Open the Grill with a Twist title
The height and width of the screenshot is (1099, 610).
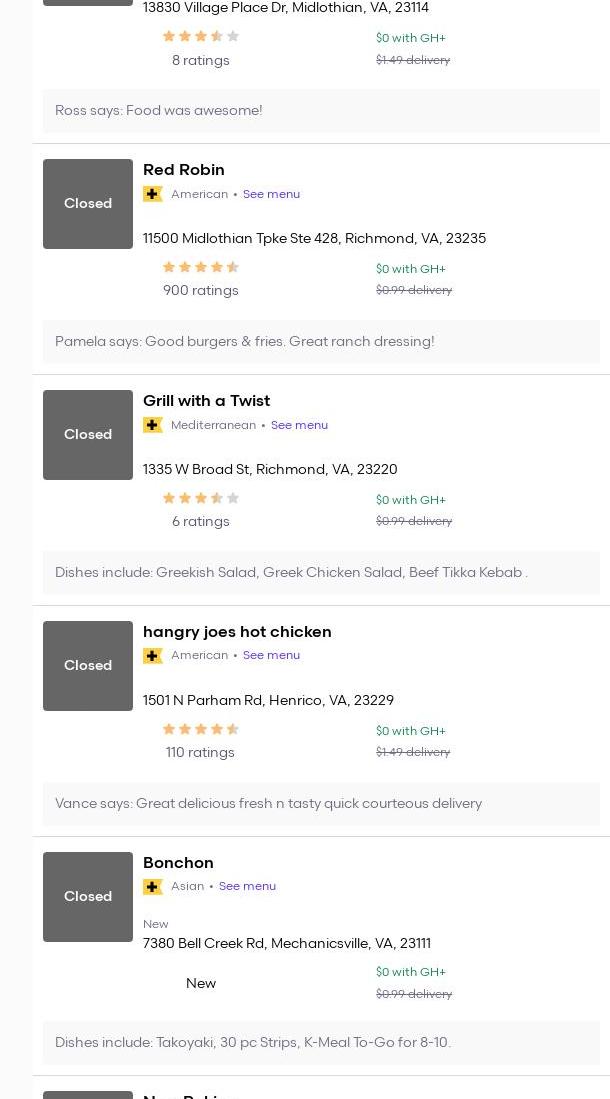point(206,401)
